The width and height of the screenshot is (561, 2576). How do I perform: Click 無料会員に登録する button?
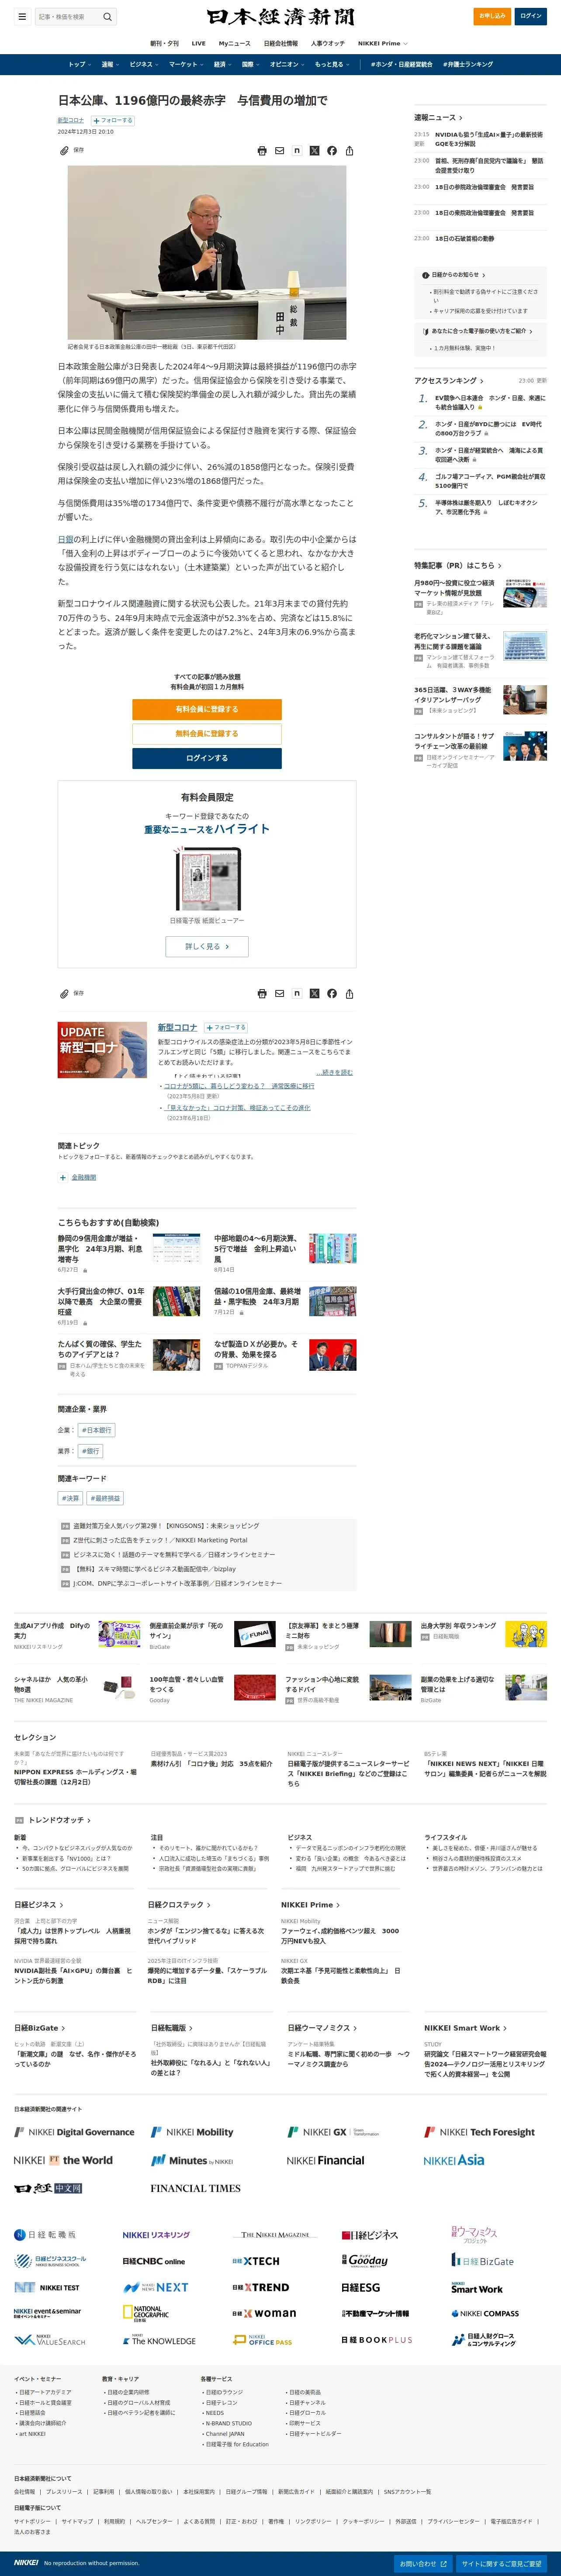[207, 734]
